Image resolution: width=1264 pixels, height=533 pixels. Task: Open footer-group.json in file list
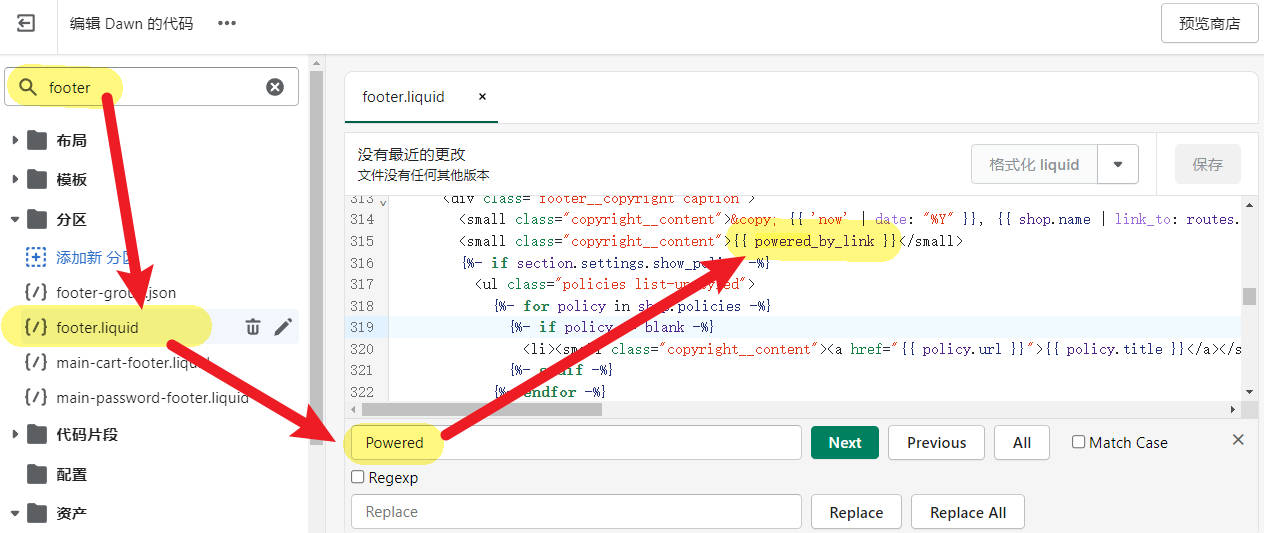pyautogui.click(x=116, y=292)
